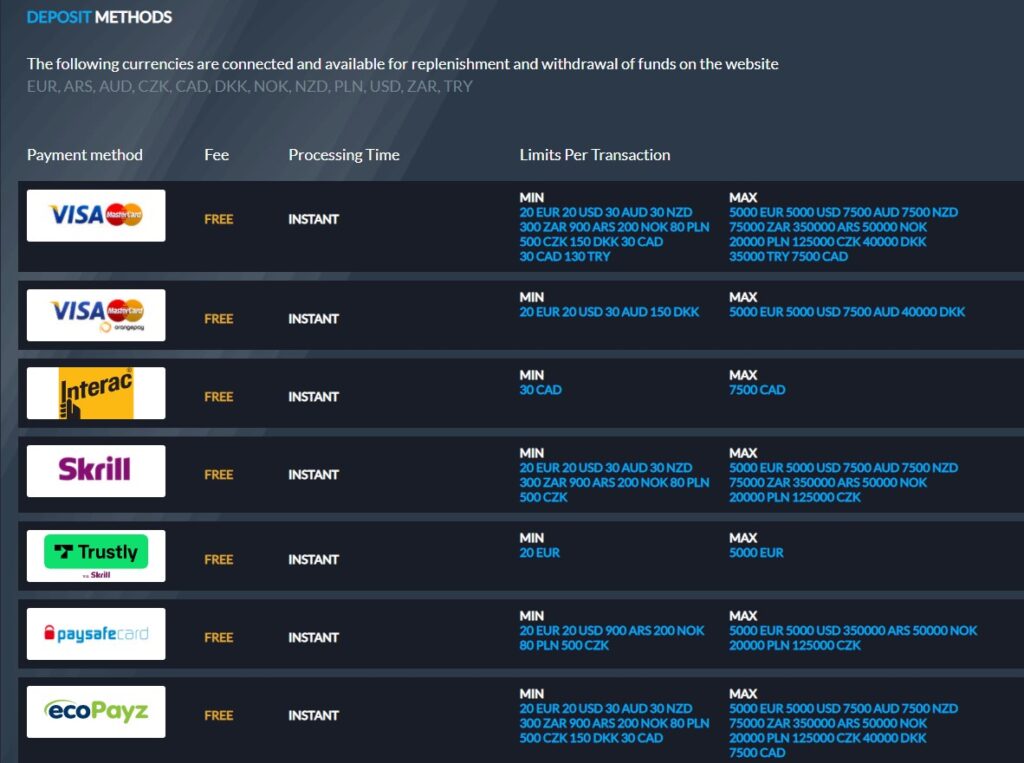This screenshot has height=763, width=1024.
Task: Click INSTANT in the Trustly row
Action: pos(313,559)
